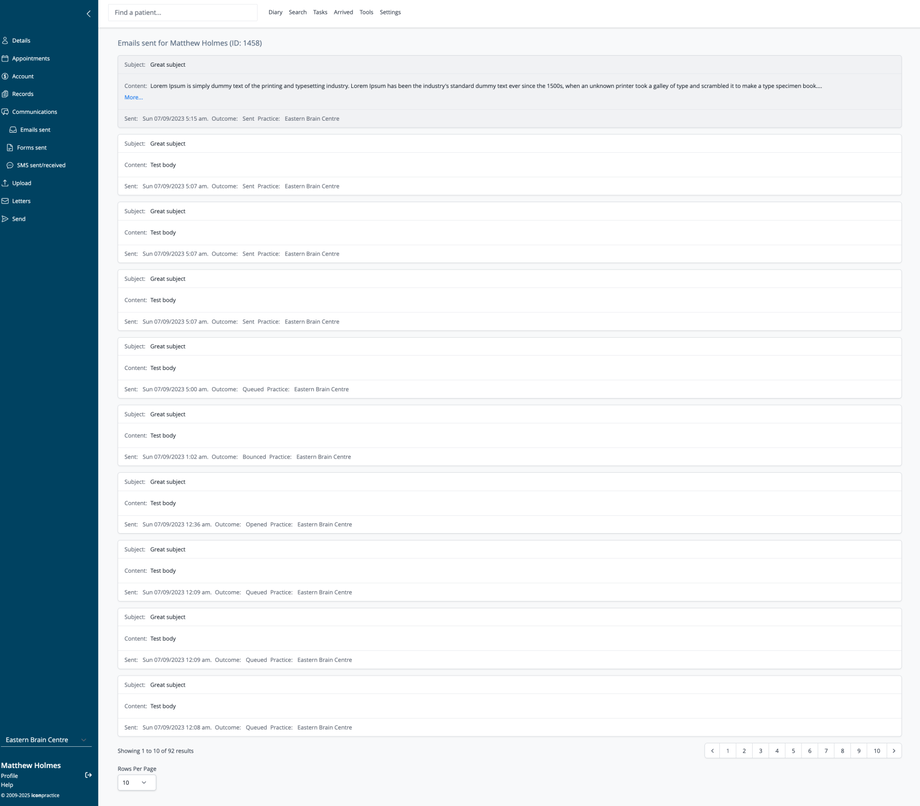Screen dimensions: 920x806
Task: Click the email sent at 5:15 am
Action: tap(509, 92)
